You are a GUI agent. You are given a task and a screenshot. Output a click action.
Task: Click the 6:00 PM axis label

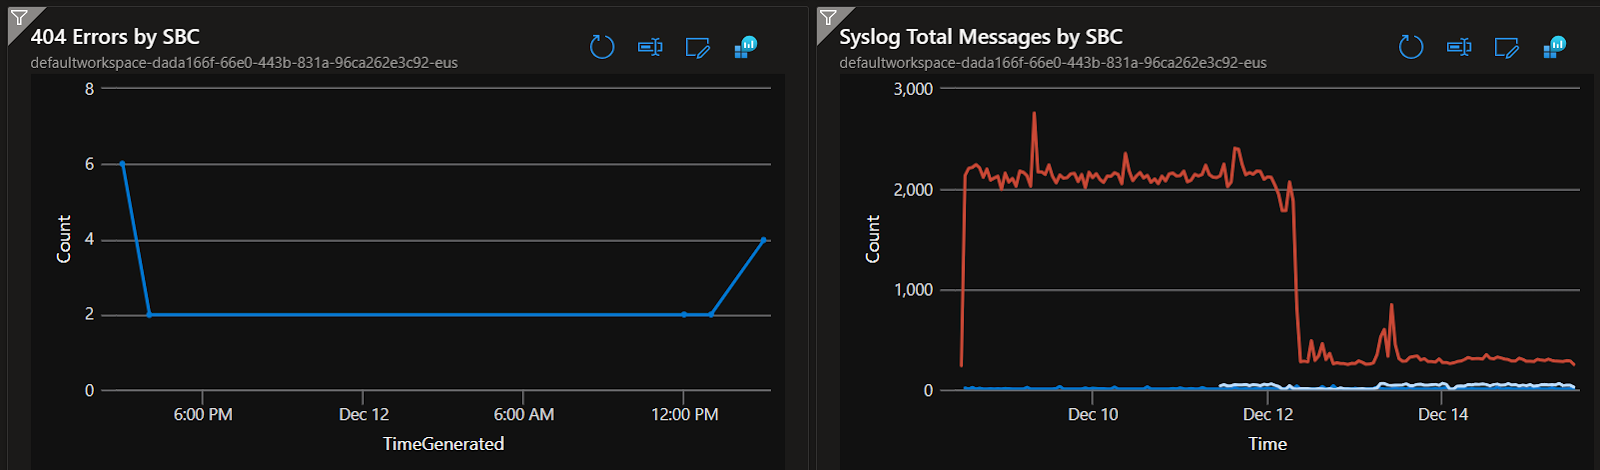tap(203, 415)
